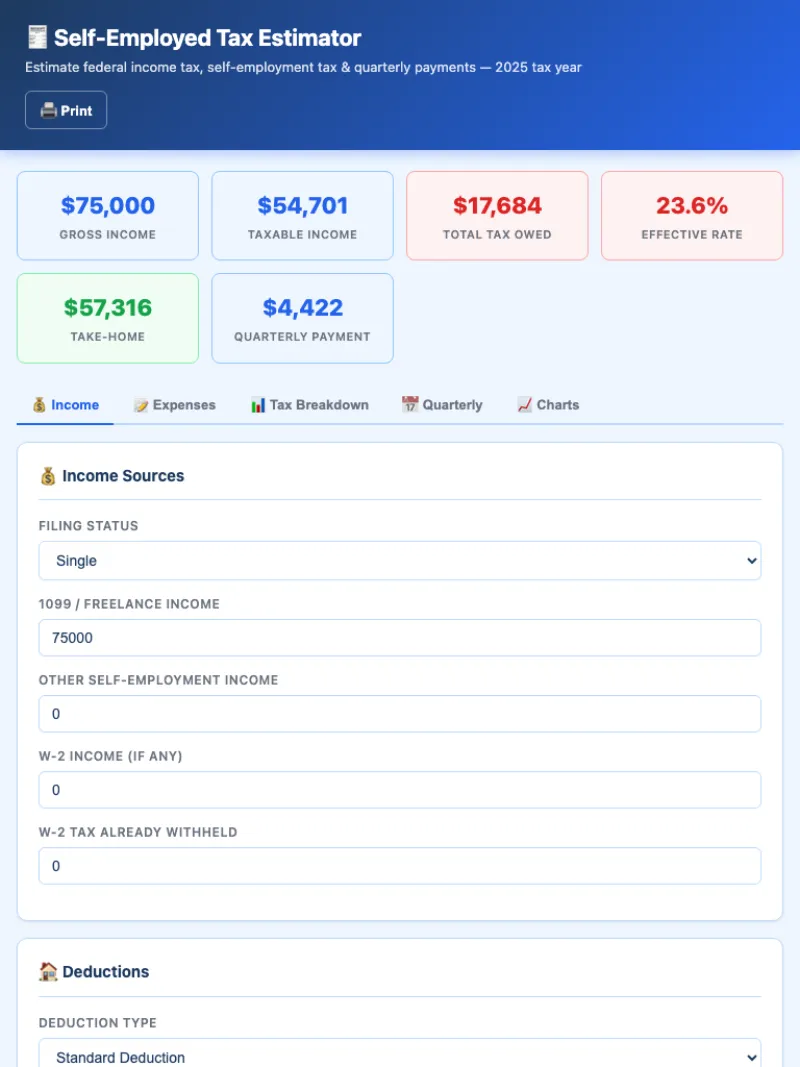The width and height of the screenshot is (800, 1067).
Task: Expand the Deduction Type dropdown
Action: pos(400,1055)
